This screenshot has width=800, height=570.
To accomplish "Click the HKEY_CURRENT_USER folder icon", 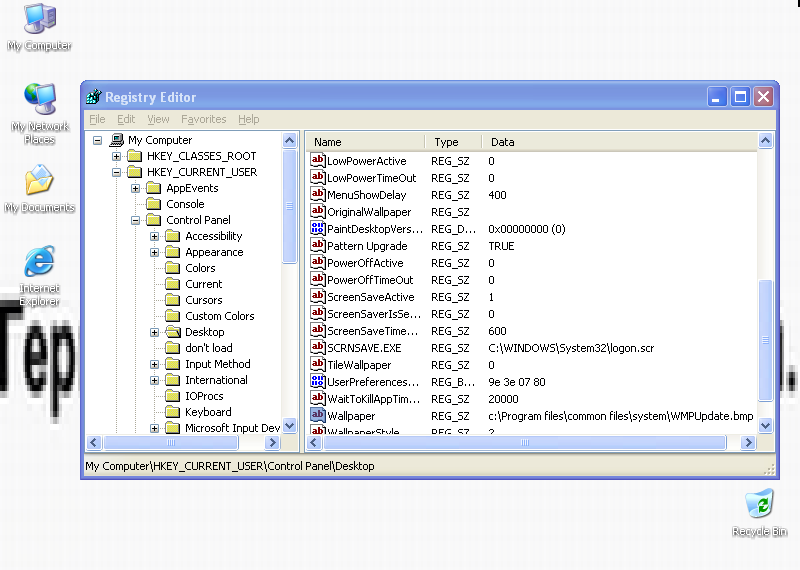I will 135,171.
